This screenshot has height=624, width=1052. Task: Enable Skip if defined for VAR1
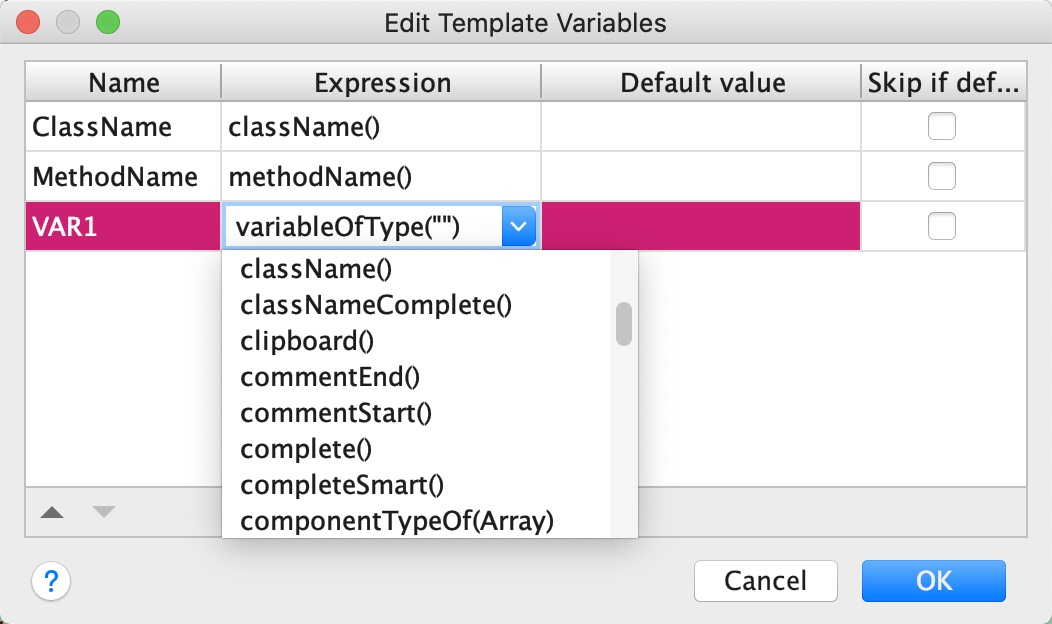pyautogui.click(x=941, y=227)
